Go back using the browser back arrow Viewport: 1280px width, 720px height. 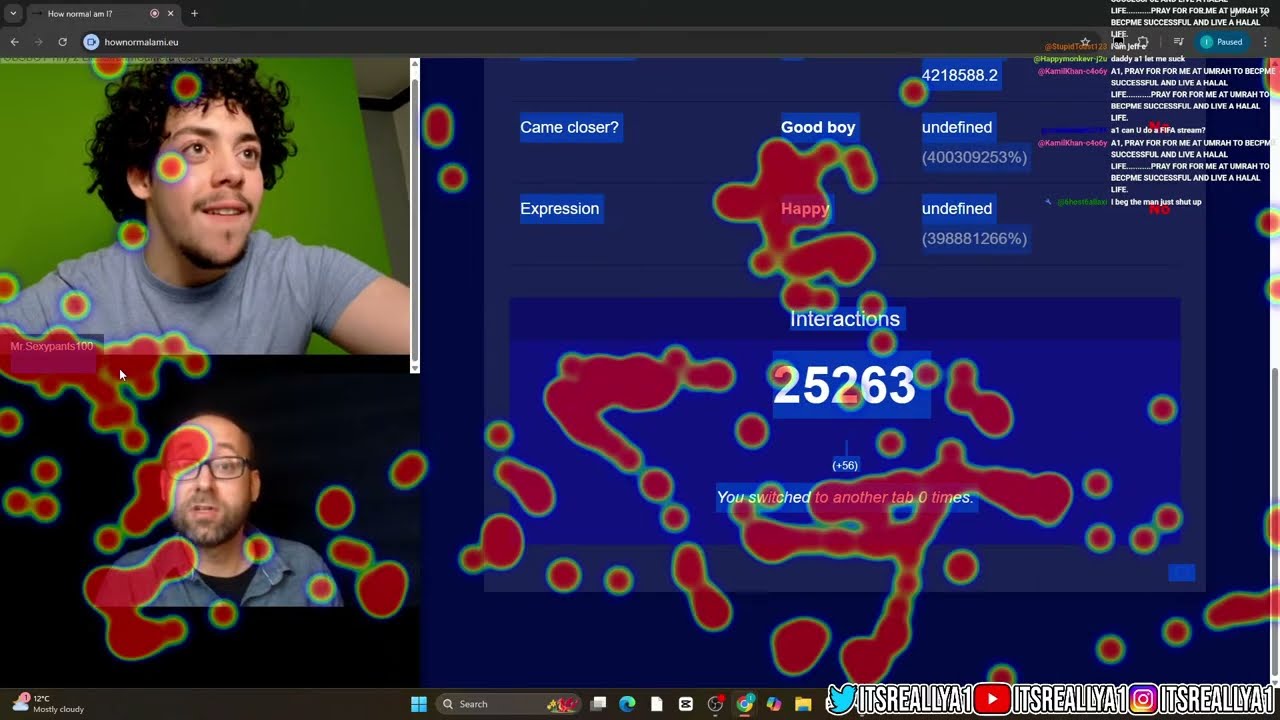click(14, 42)
